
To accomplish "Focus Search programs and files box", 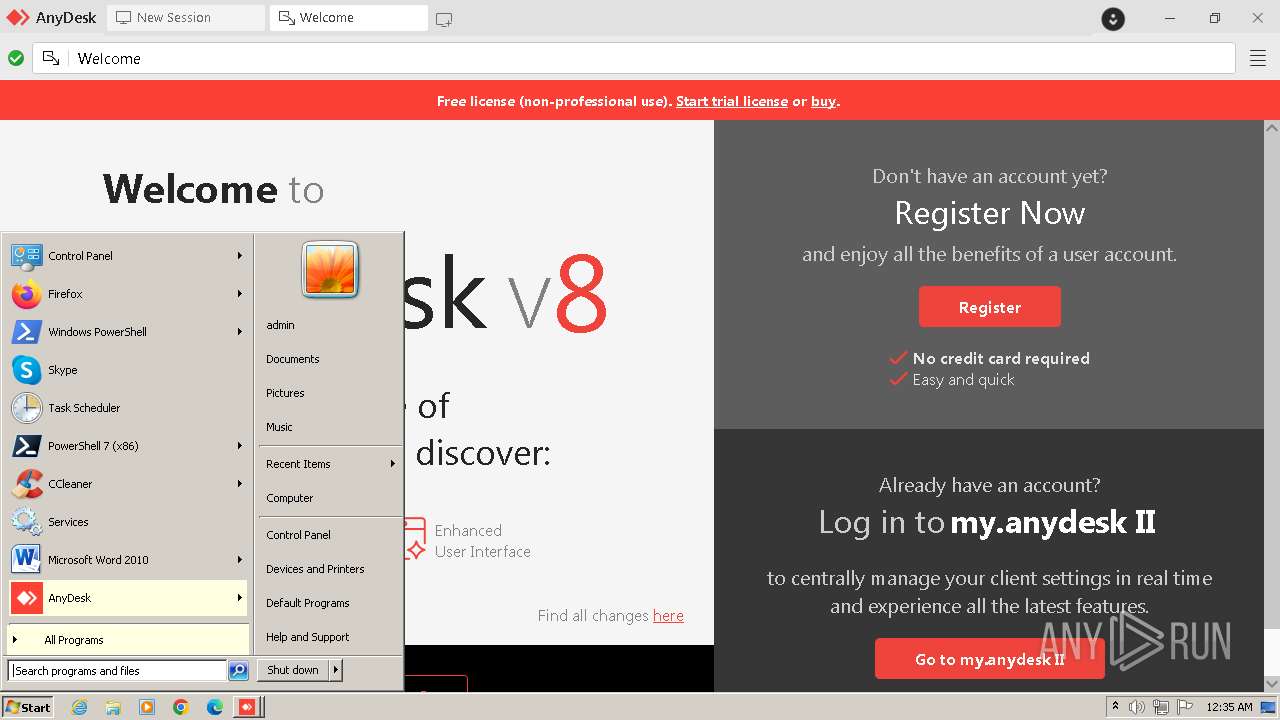I will coord(118,671).
